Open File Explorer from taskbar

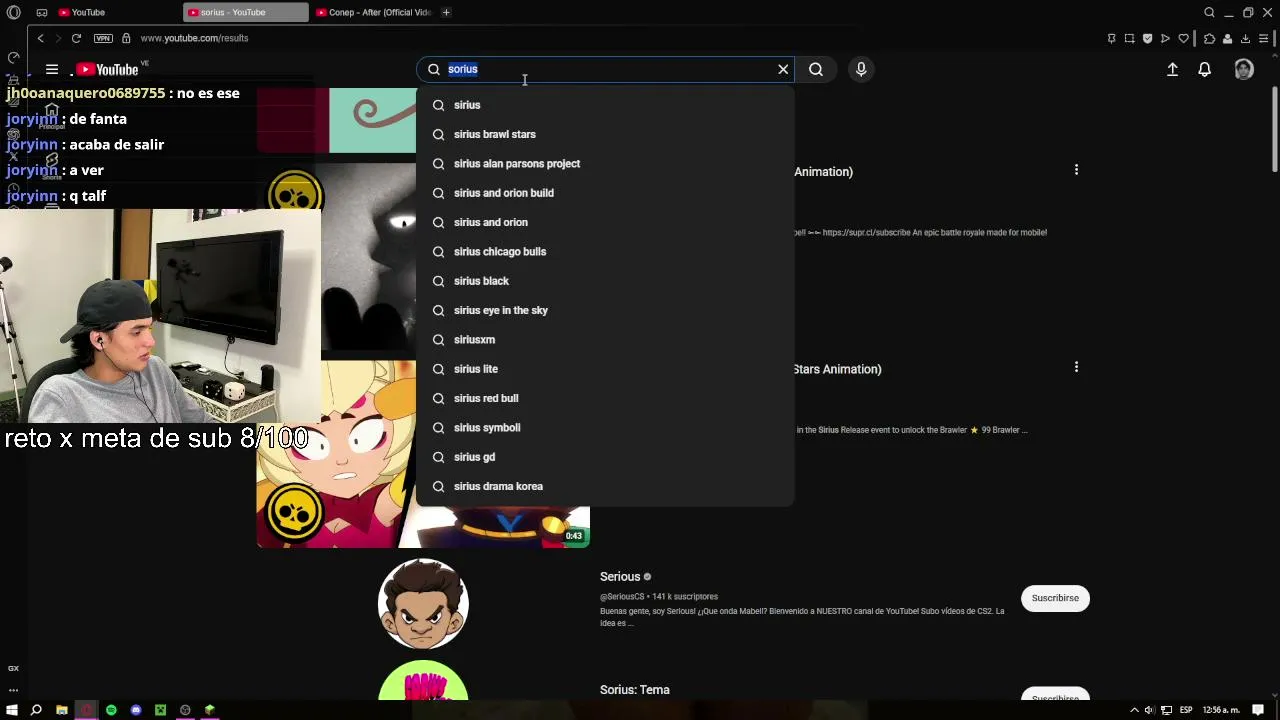(62, 710)
